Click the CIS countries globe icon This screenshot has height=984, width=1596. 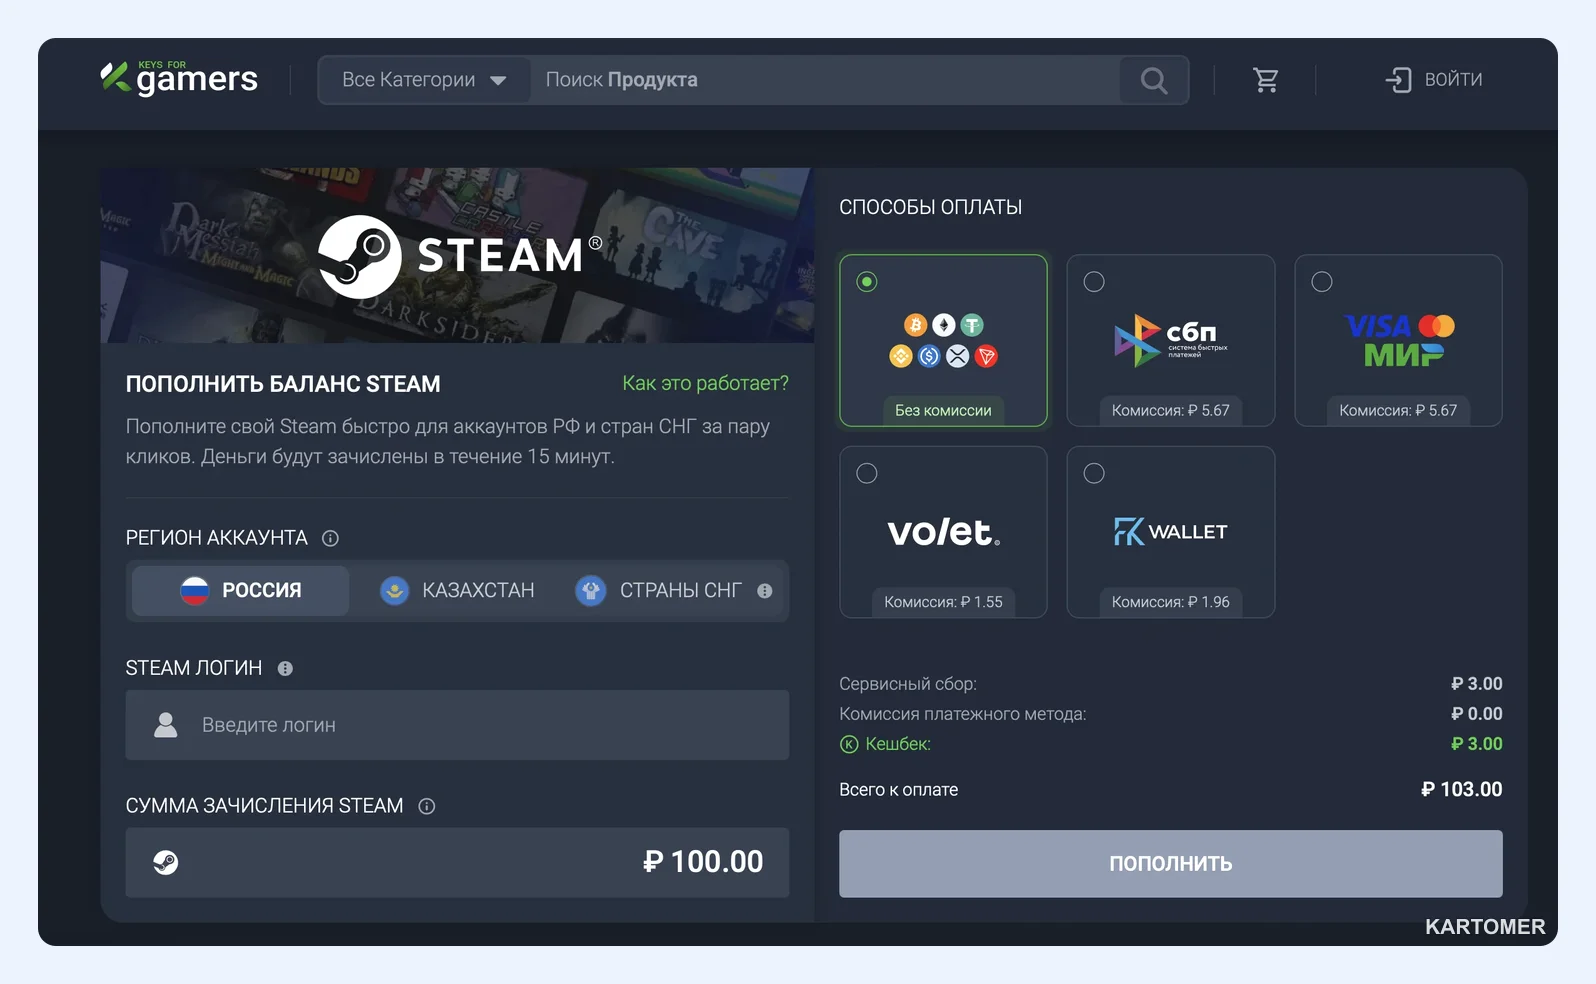click(591, 591)
